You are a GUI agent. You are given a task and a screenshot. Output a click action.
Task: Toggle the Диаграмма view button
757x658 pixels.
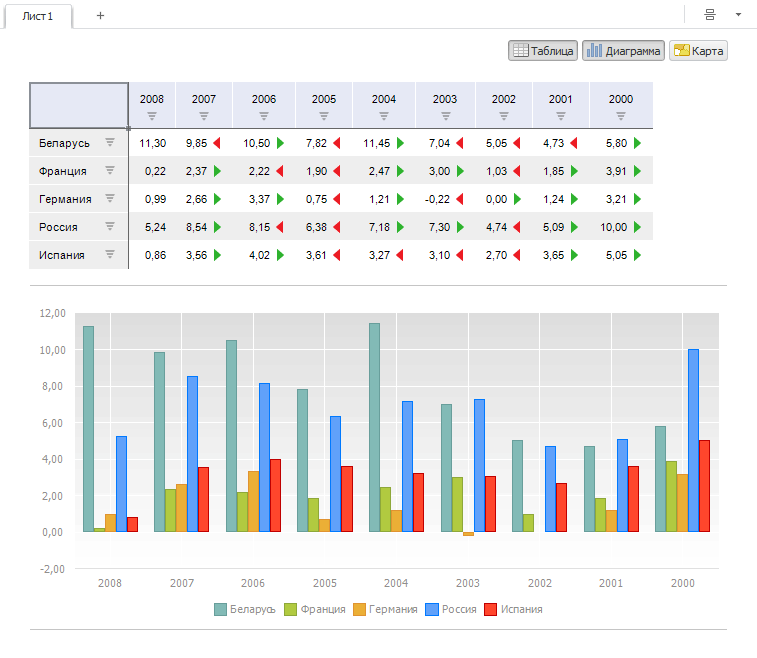[x=623, y=50]
